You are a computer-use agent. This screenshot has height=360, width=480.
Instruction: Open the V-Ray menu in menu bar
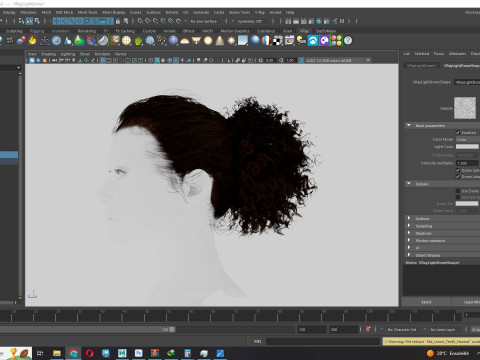pyautogui.click(x=260, y=12)
